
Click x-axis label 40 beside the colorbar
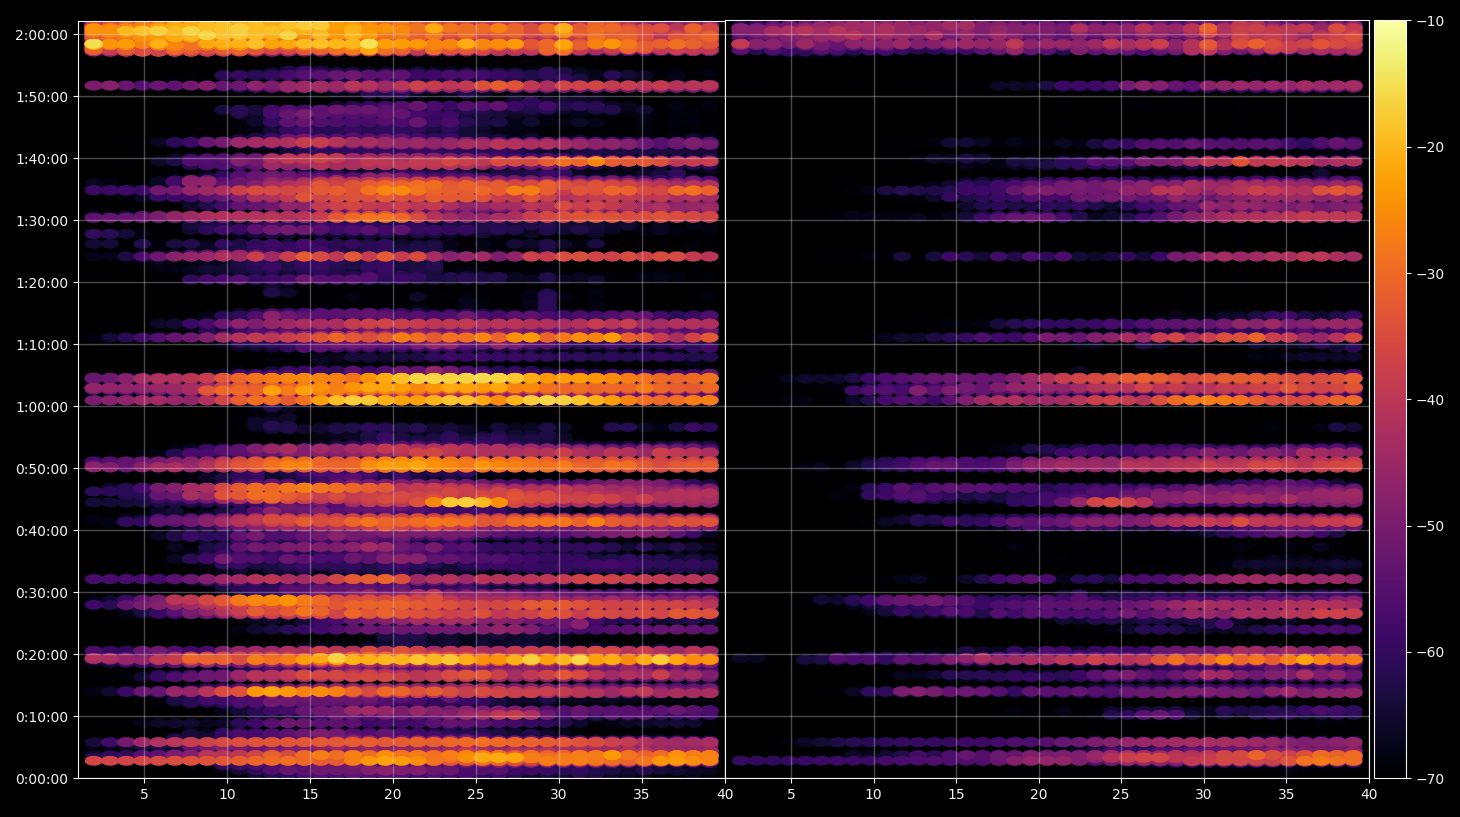click(x=1369, y=795)
